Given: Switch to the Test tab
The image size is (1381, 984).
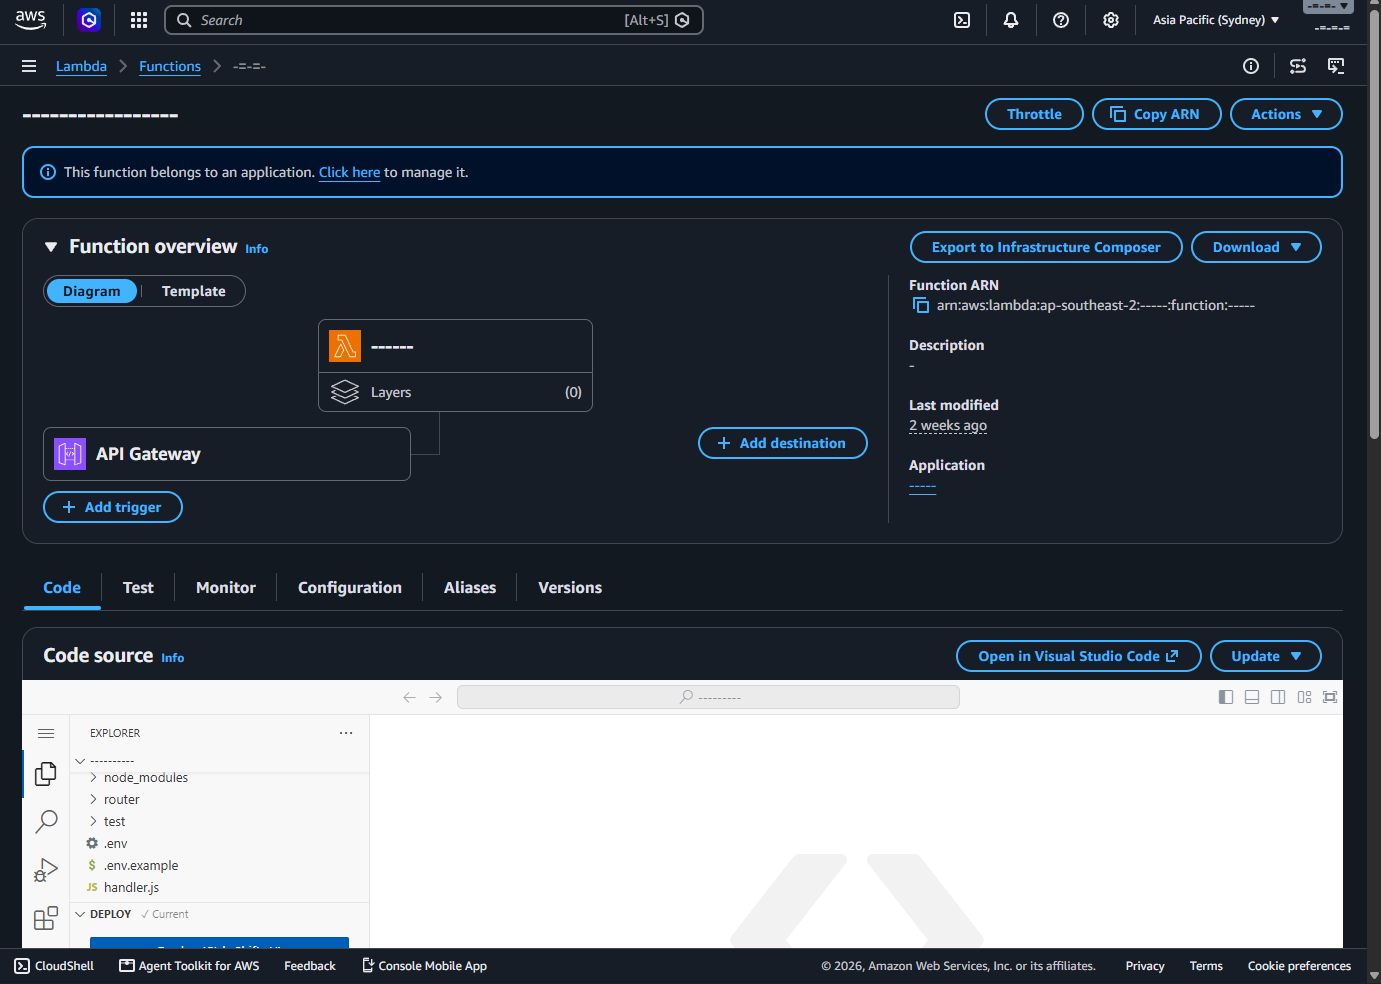Looking at the screenshot, I should (x=138, y=588).
